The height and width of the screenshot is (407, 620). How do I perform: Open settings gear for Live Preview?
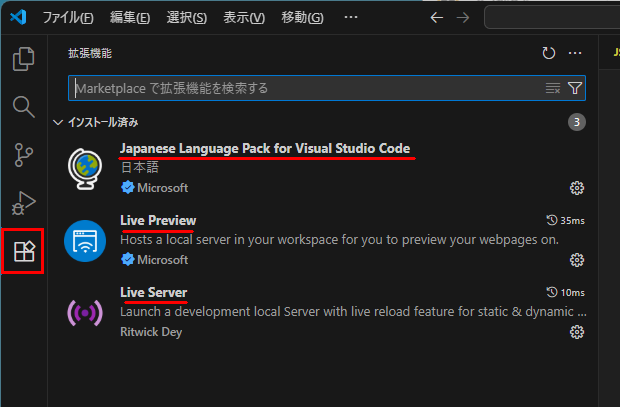(x=577, y=260)
